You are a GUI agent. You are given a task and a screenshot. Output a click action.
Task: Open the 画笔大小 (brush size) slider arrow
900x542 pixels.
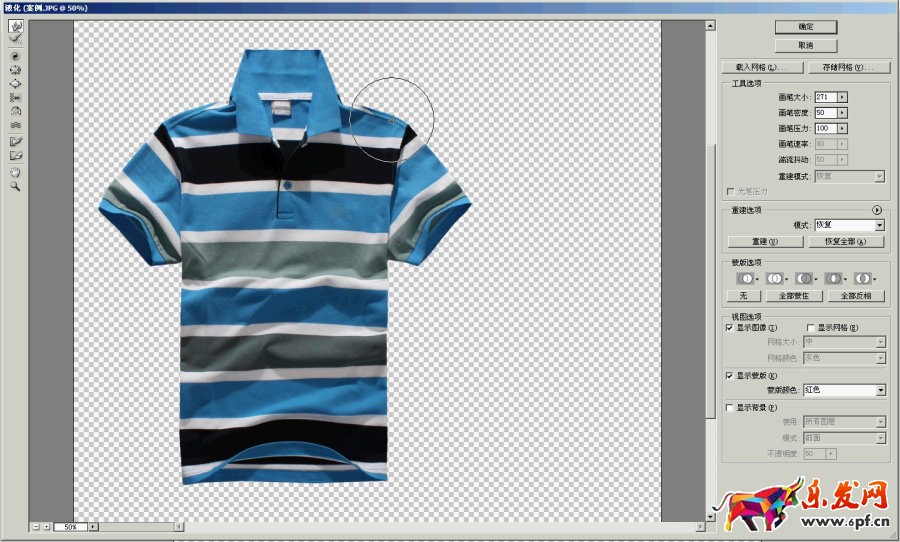pyautogui.click(x=843, y=97)
